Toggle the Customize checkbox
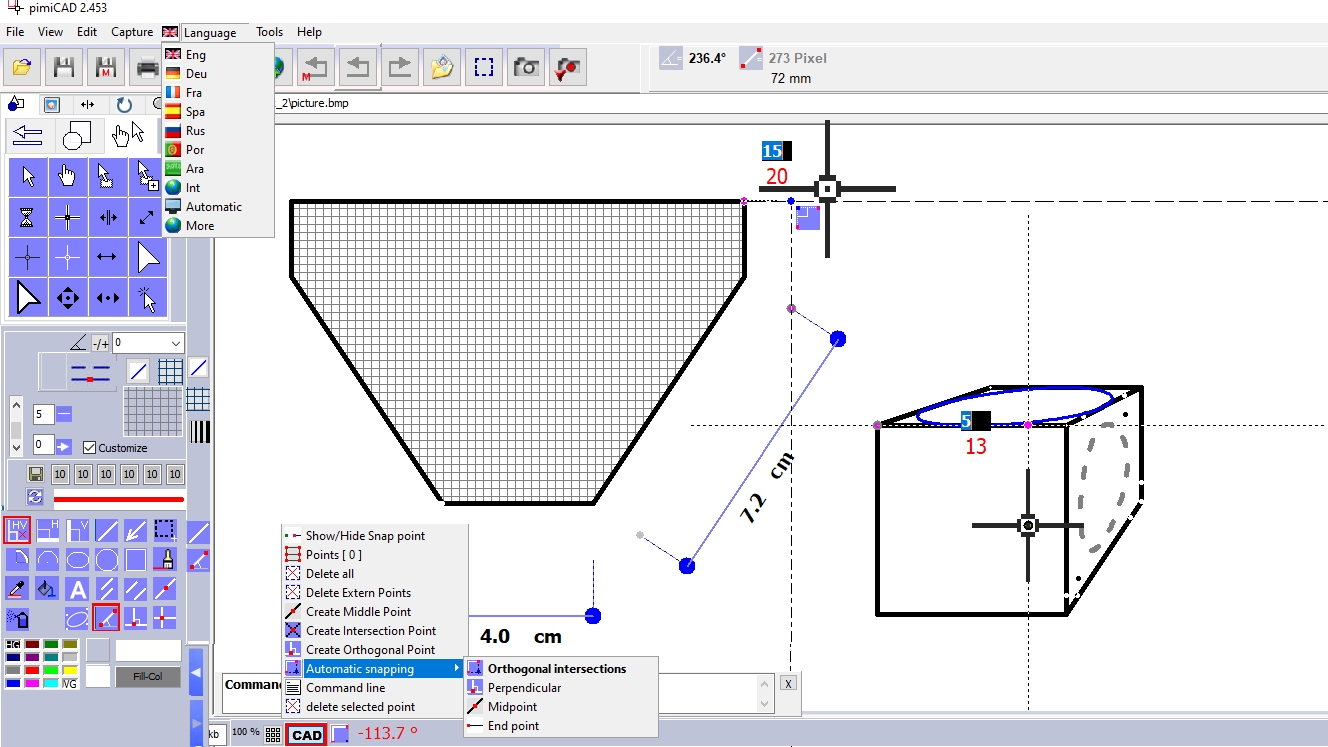 tap(90, 447)
